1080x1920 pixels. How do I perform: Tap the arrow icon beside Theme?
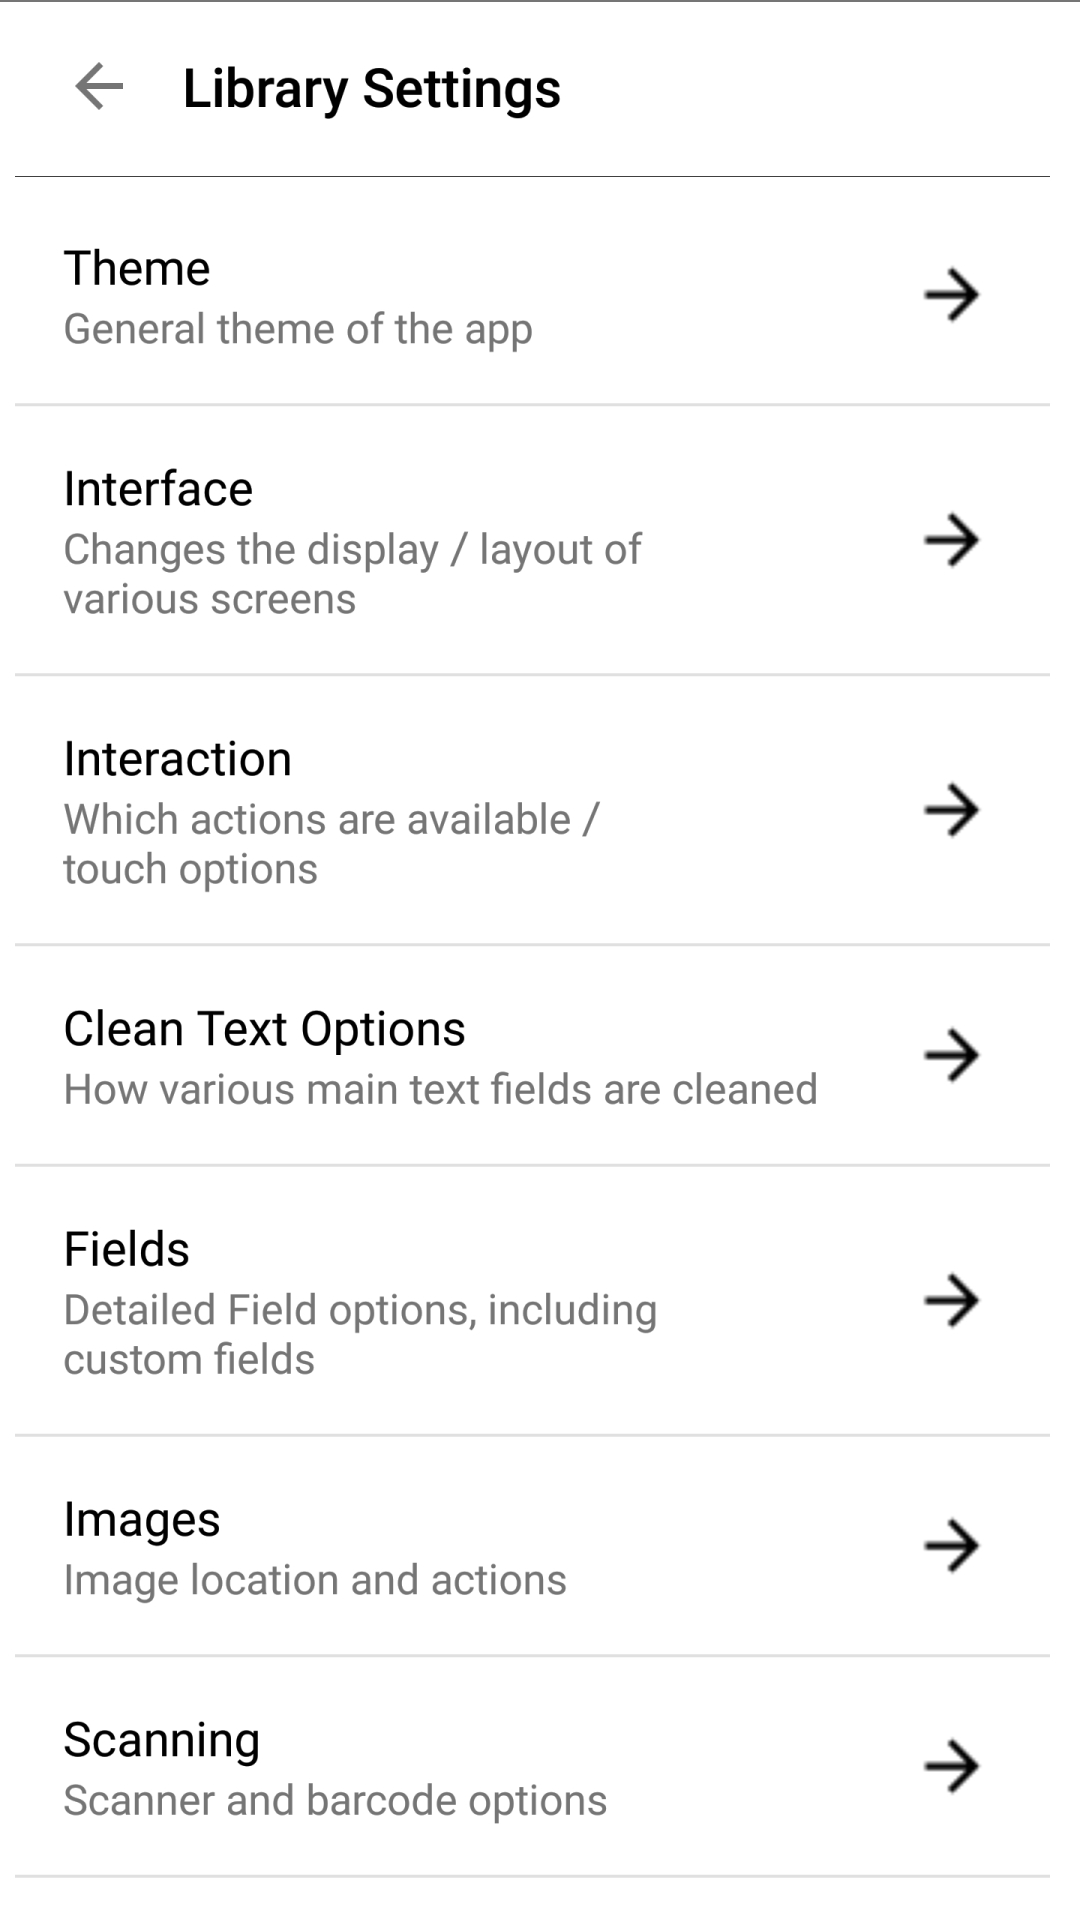951,295
